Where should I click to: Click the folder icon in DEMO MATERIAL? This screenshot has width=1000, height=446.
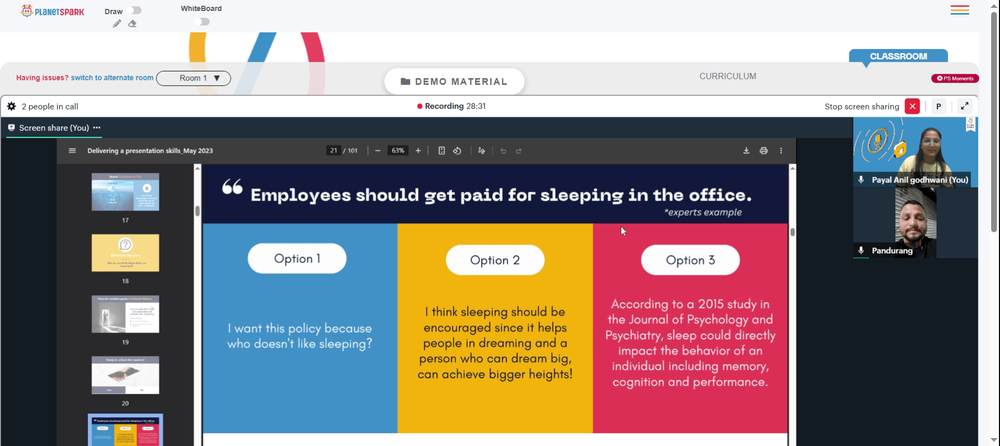point(405,82)
